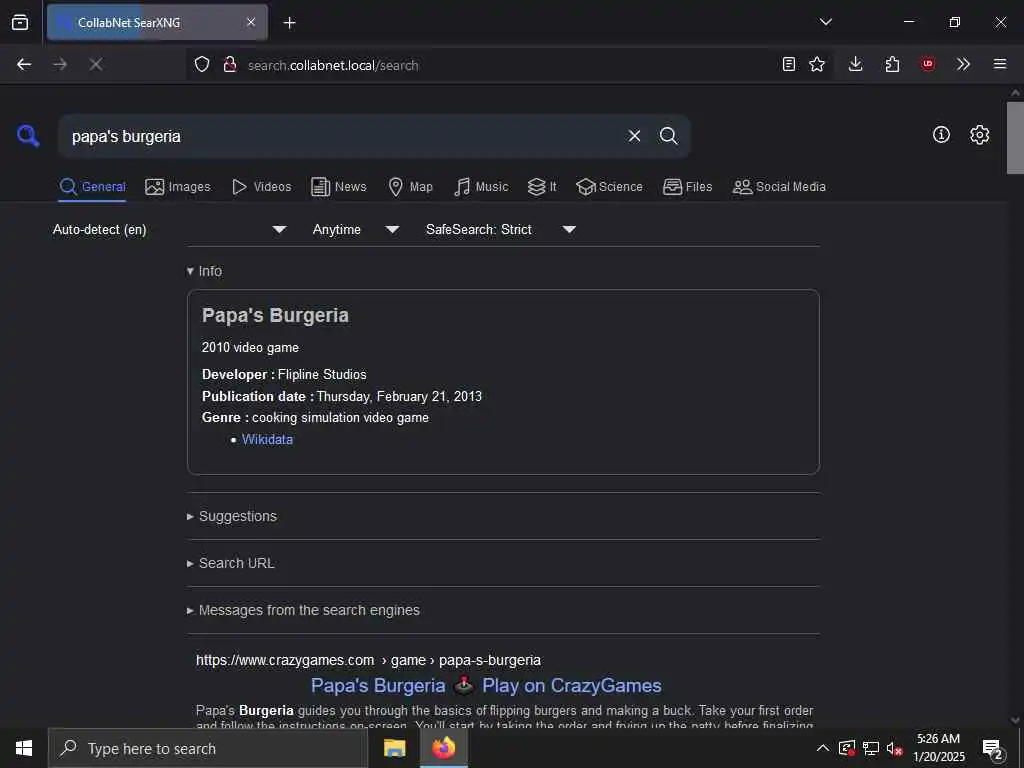This screenshot has height=768, width=1024.
Task: Open tracking protection shield icon
Action: (x=202, y=65)
